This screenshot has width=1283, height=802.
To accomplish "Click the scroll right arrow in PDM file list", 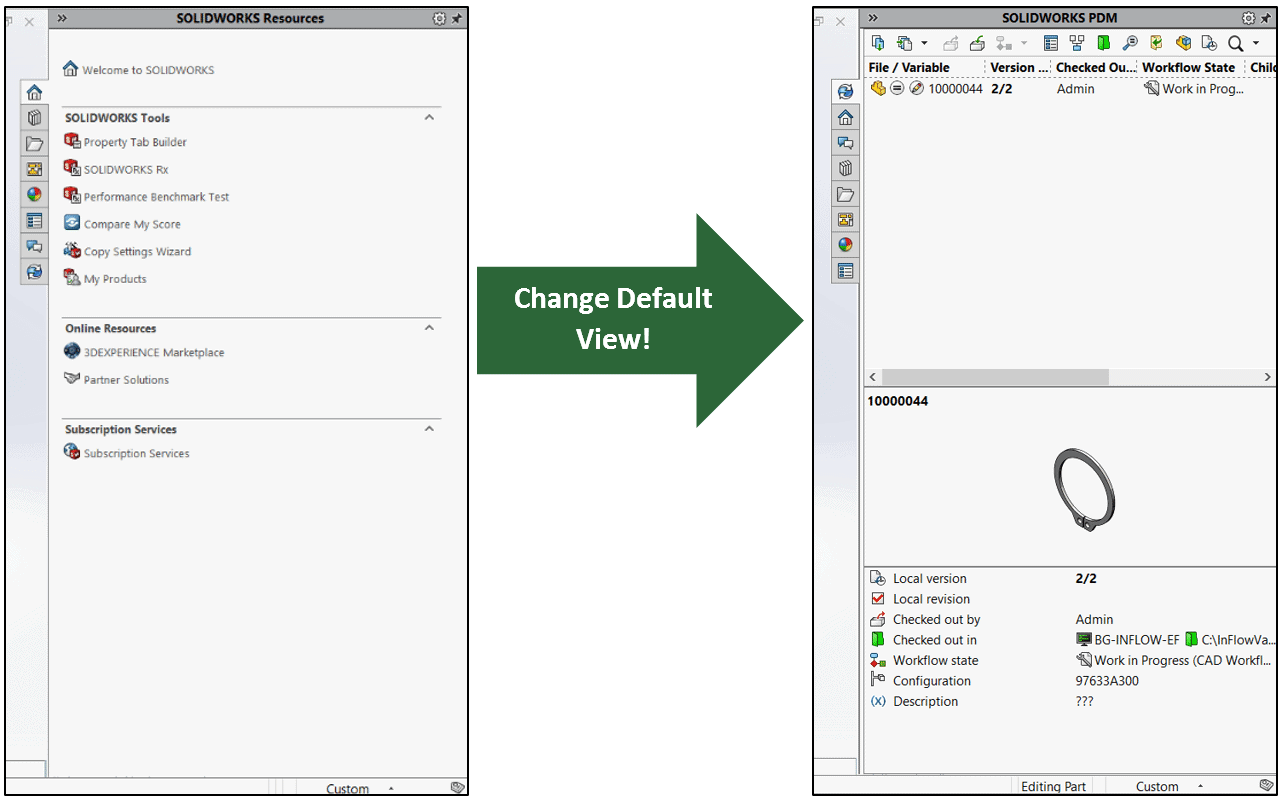I will (1268, 377).
